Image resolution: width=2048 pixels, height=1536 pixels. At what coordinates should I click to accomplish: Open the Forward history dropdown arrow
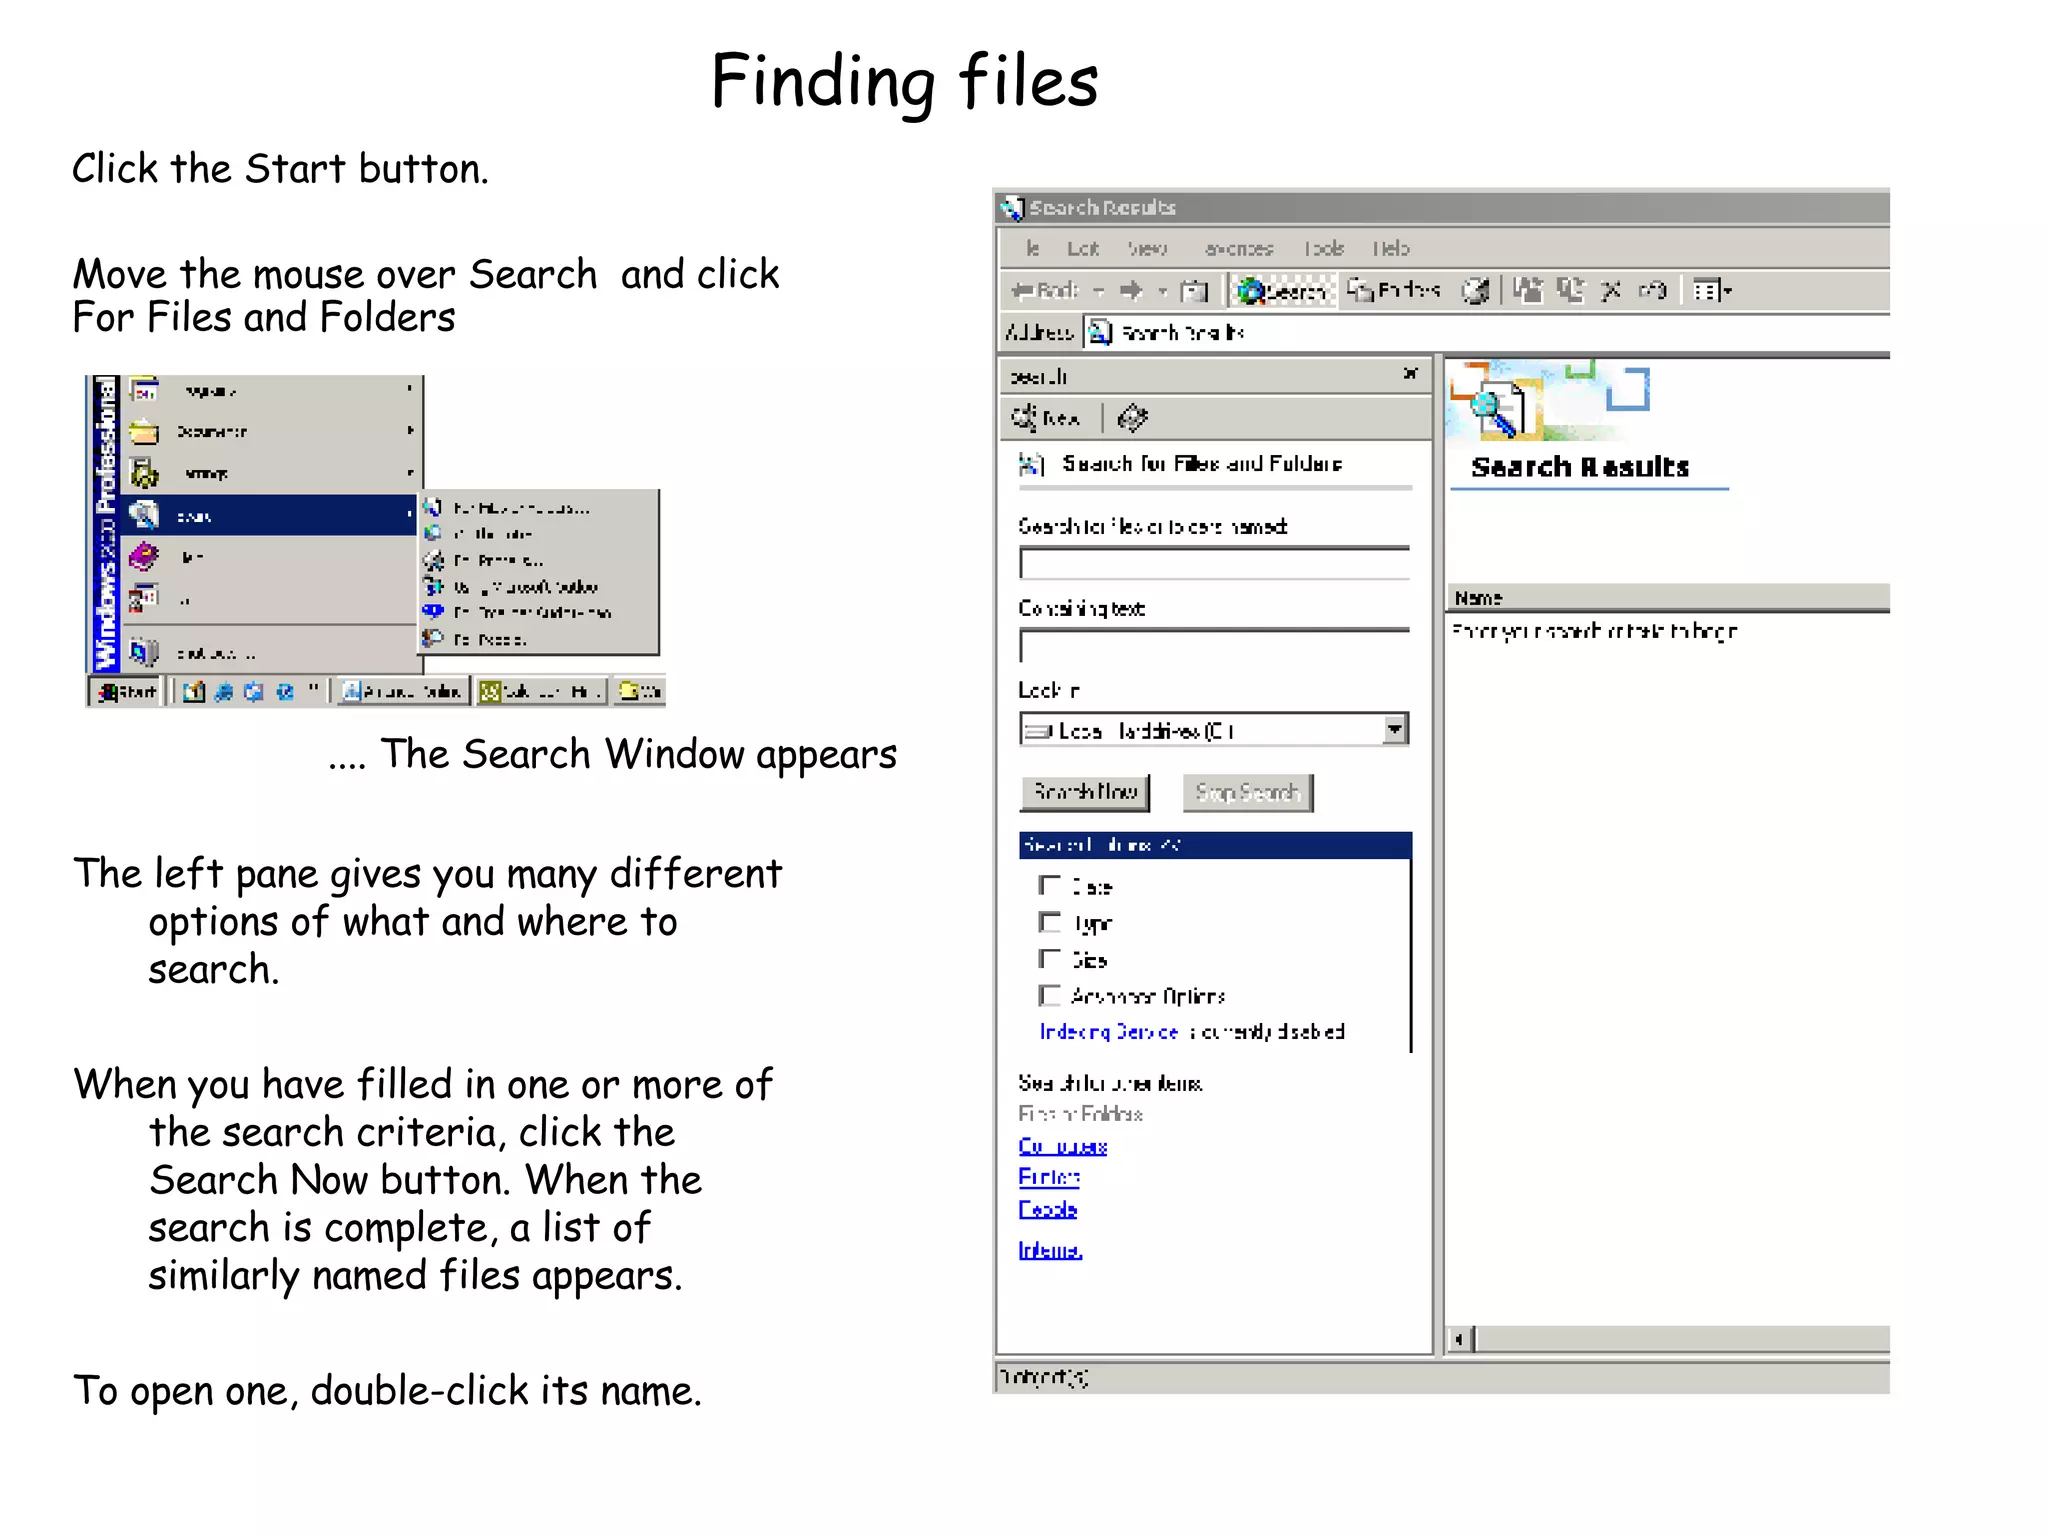(x=1162, y=291)
